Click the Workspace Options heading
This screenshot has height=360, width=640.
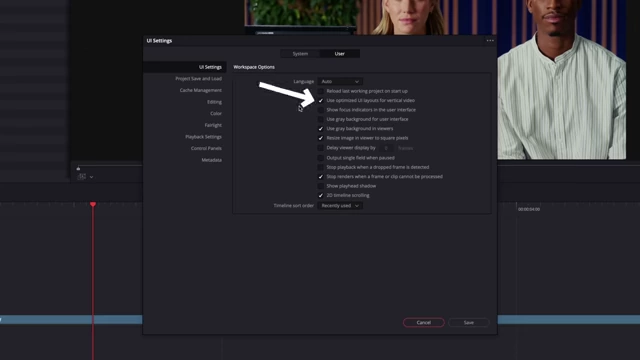coord(254,67)
